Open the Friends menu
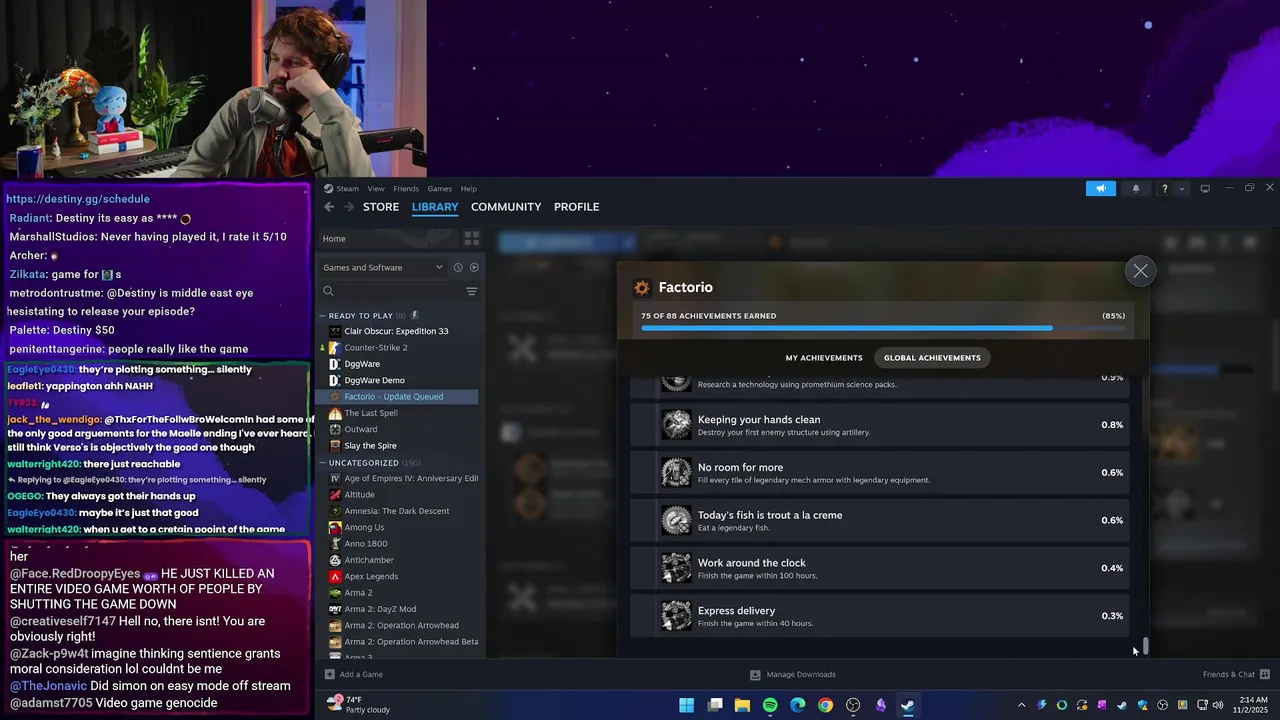This screenshot has height=720, width=1280. [406, 188]
